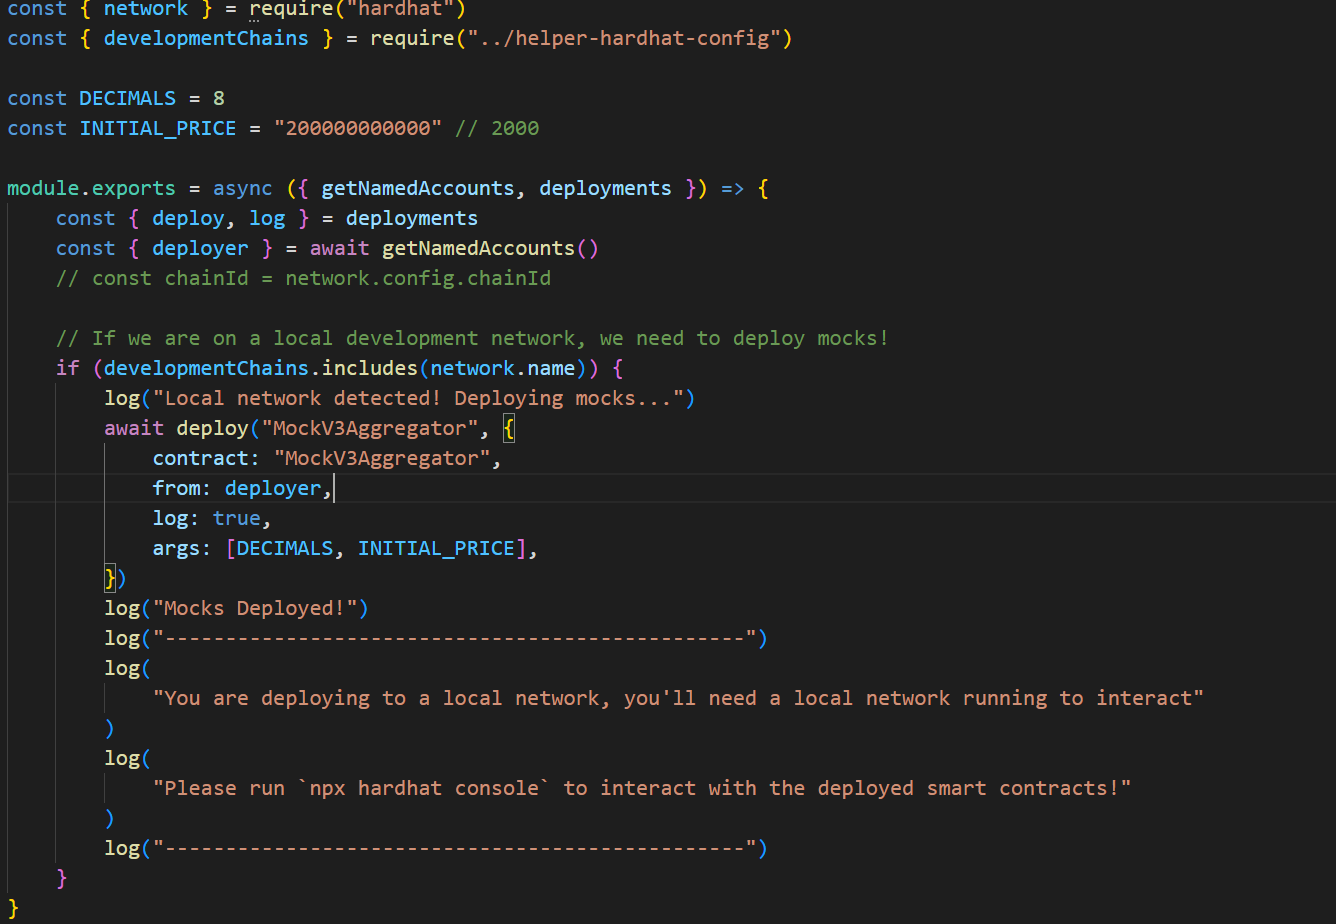Click the comment about deploying mocks
This screenshot has height=924, width=1336.
coord(472,339)
